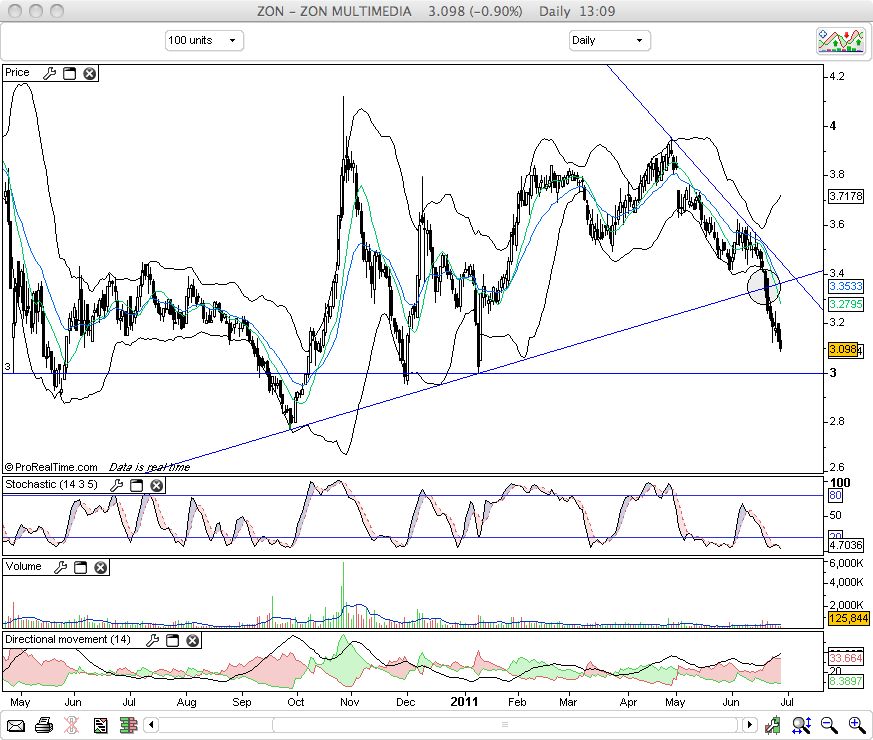
Task: Open Directional movement settings wrench
Action: coord(153,640)
